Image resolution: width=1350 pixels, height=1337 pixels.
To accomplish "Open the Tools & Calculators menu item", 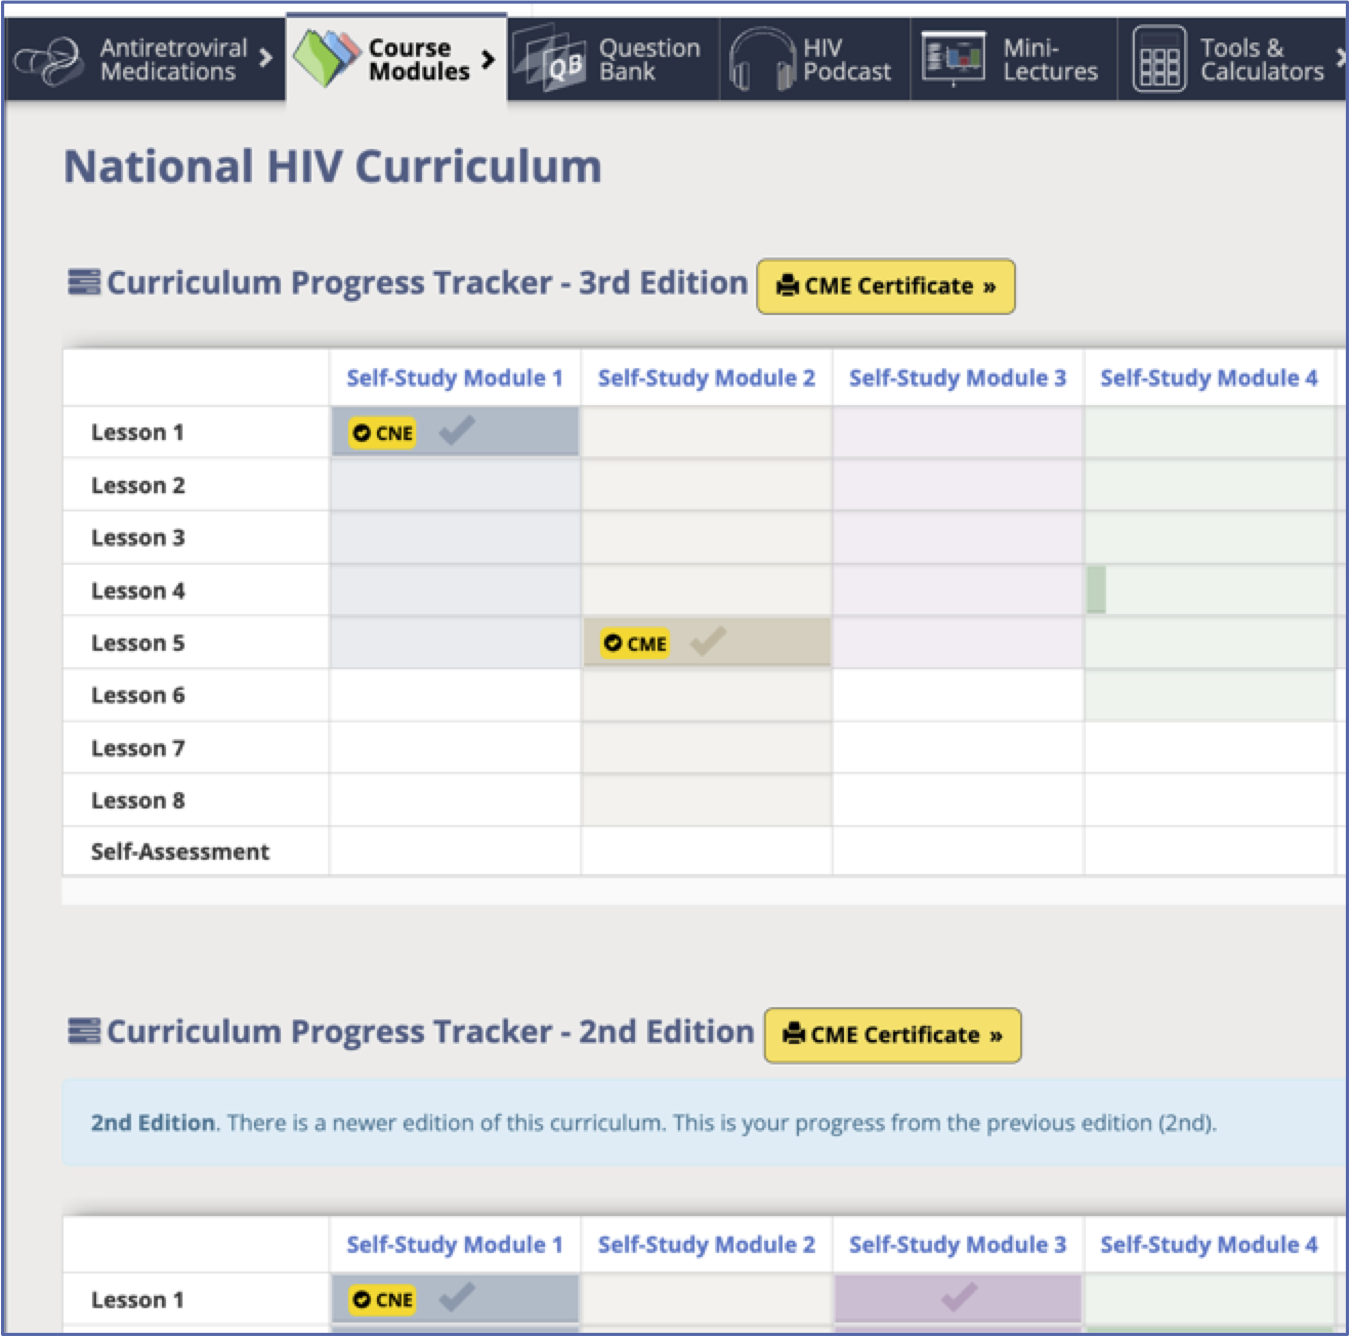I will (1232, 59).
